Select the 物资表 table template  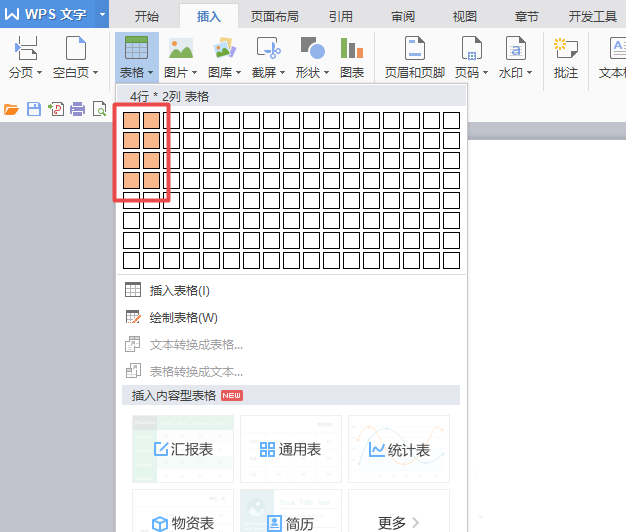tap(183, 511)
